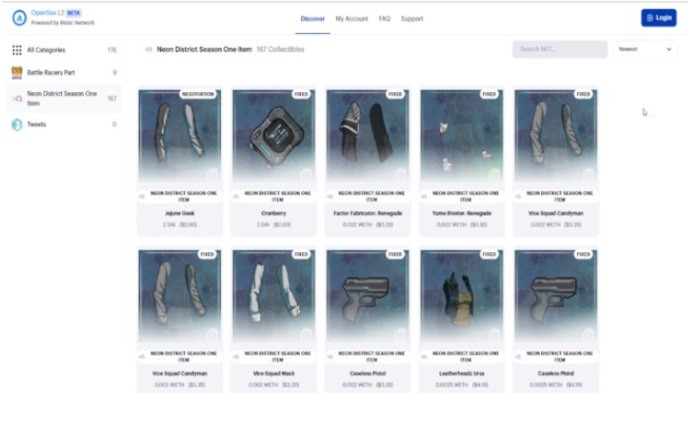Click the 0.002 WETH price under Yumo Riveter

(462, 225)
